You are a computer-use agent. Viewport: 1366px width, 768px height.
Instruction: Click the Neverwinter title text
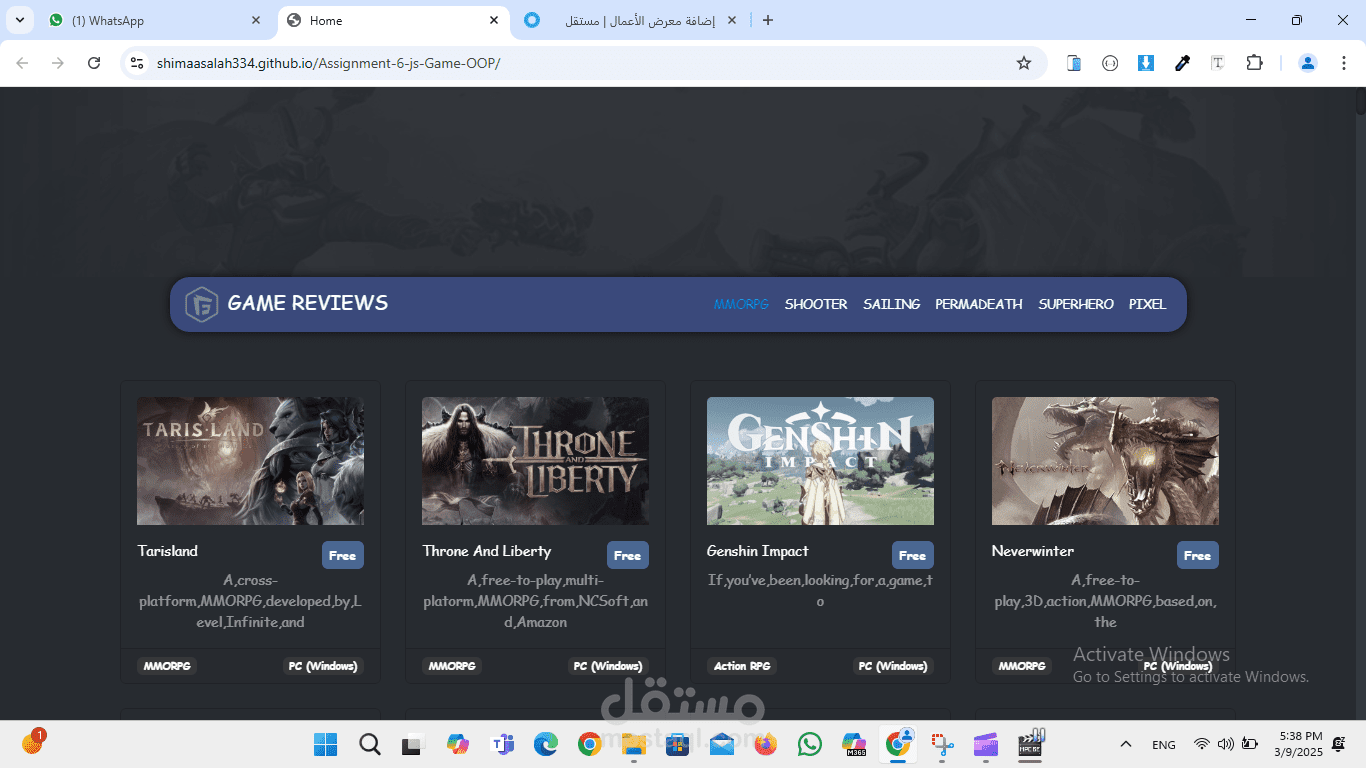[1033, 551]
